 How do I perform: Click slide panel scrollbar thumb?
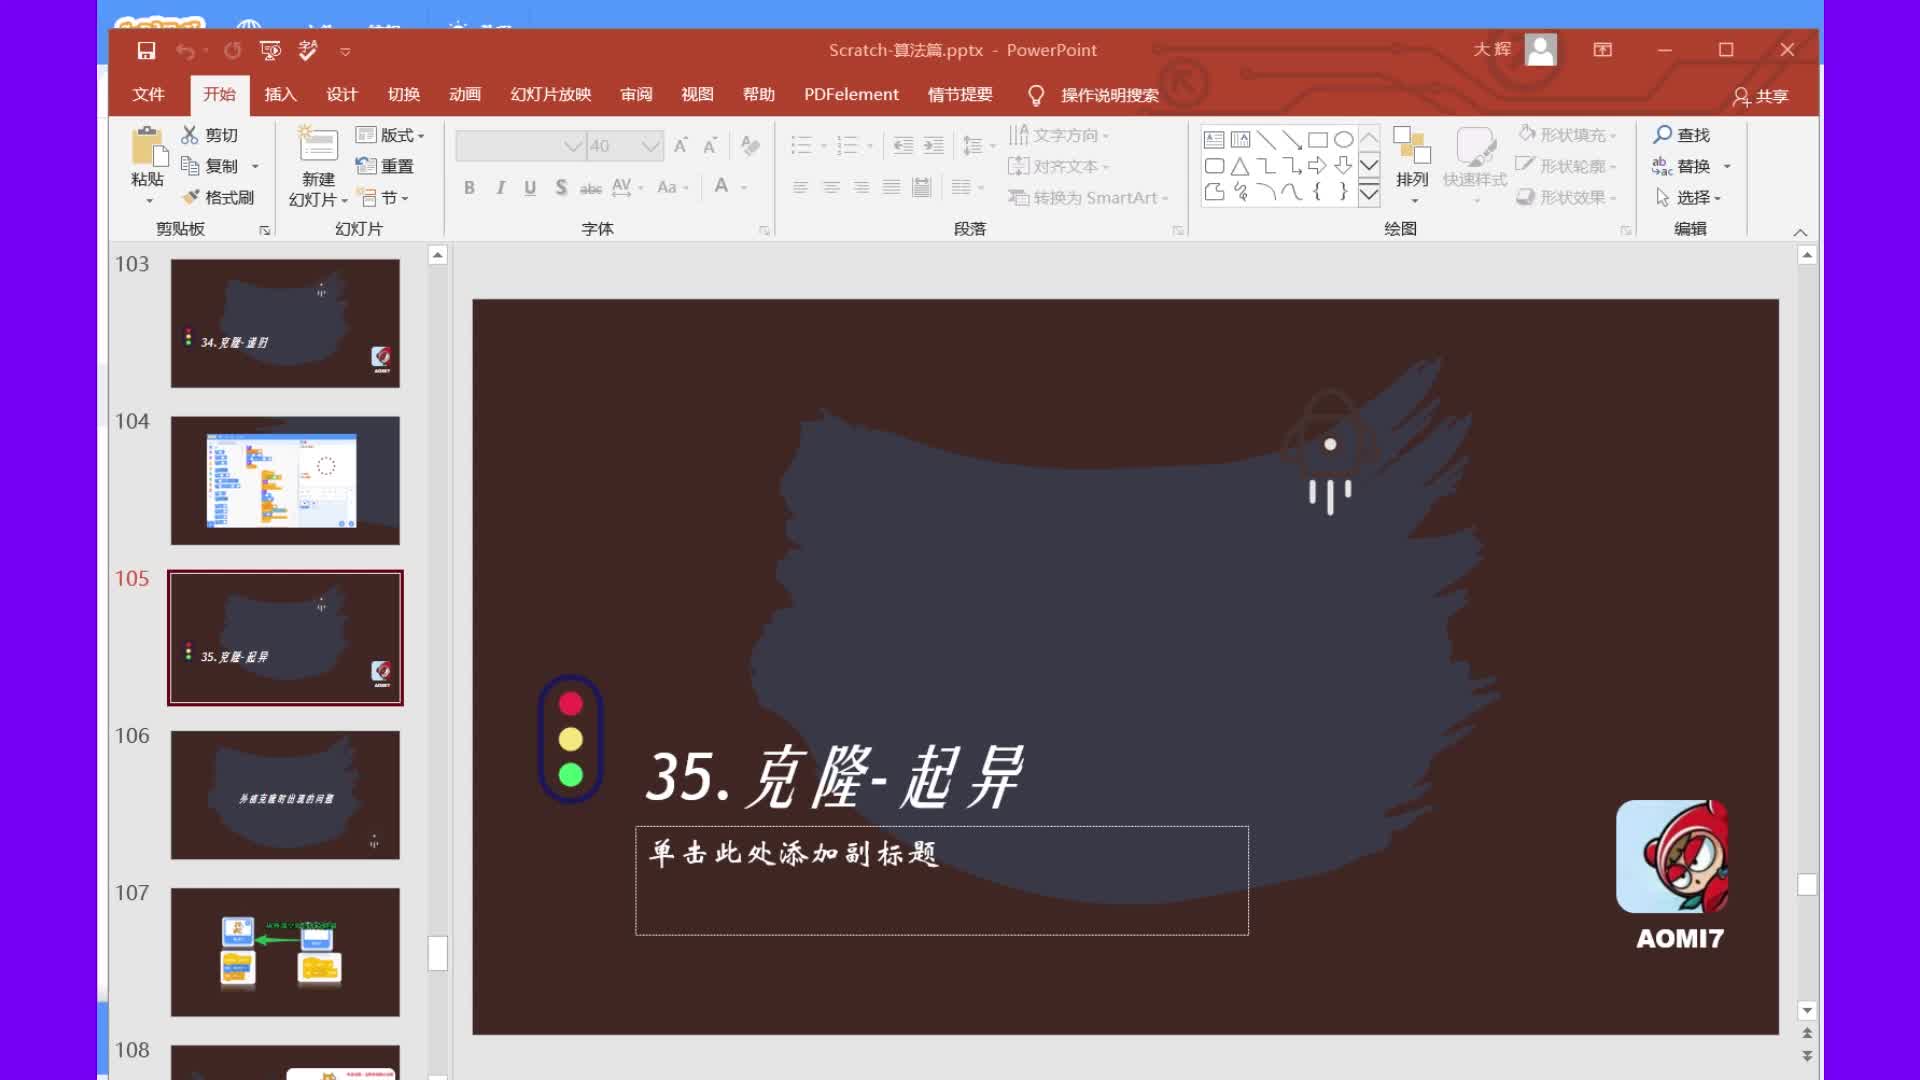437,953
